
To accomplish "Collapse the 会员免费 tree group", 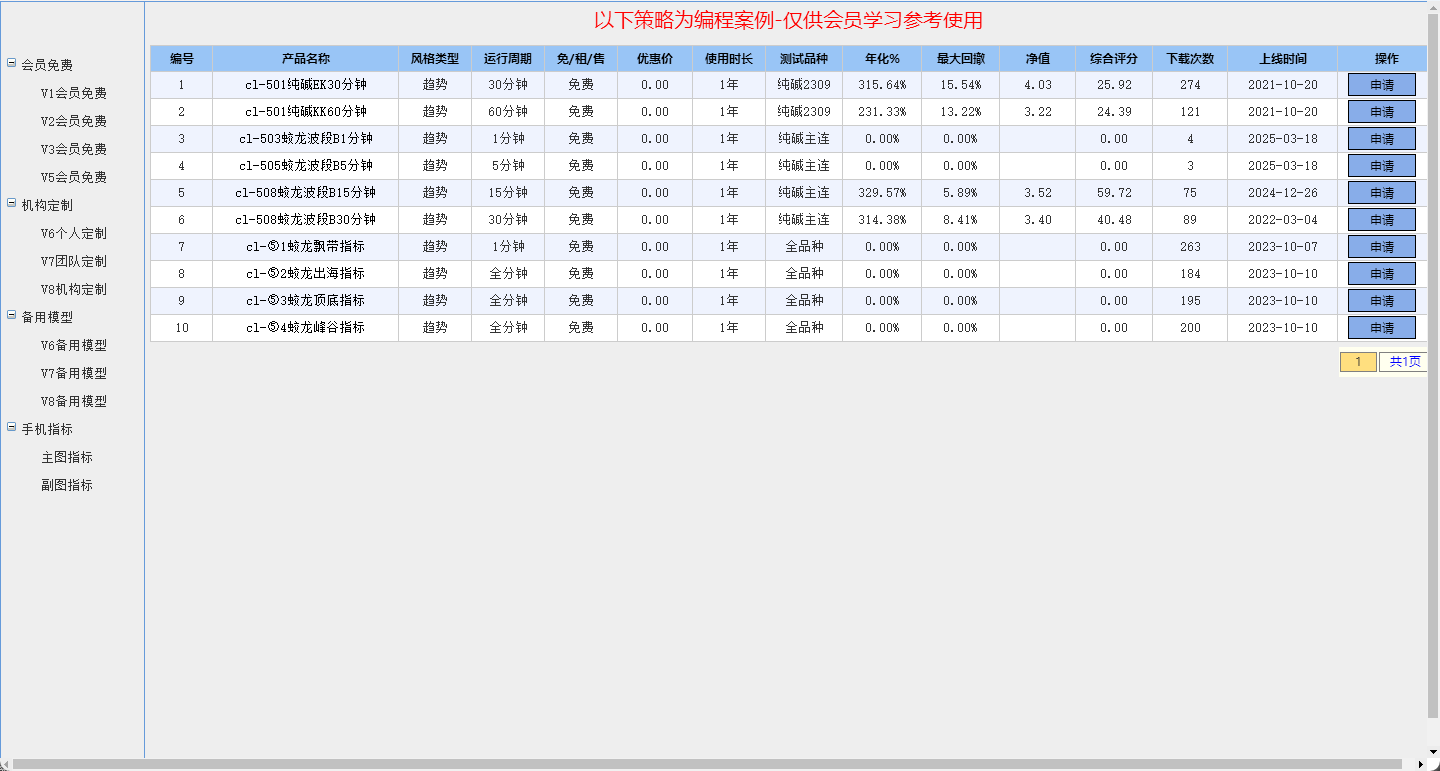I will pos(12,64).
